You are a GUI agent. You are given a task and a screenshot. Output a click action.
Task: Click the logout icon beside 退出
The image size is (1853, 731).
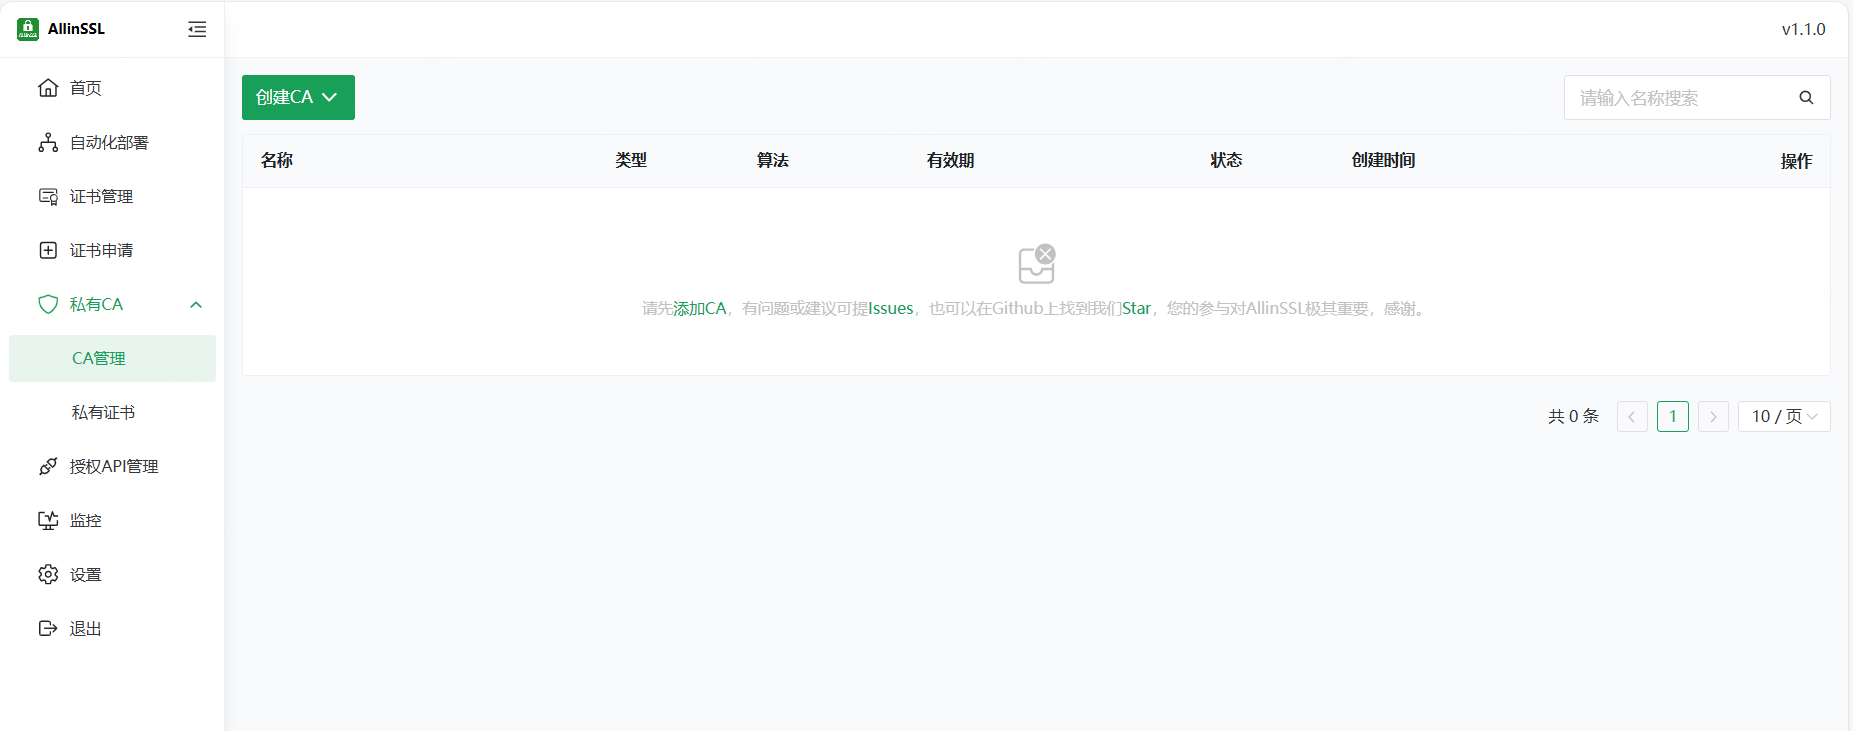tap(48, 628)
